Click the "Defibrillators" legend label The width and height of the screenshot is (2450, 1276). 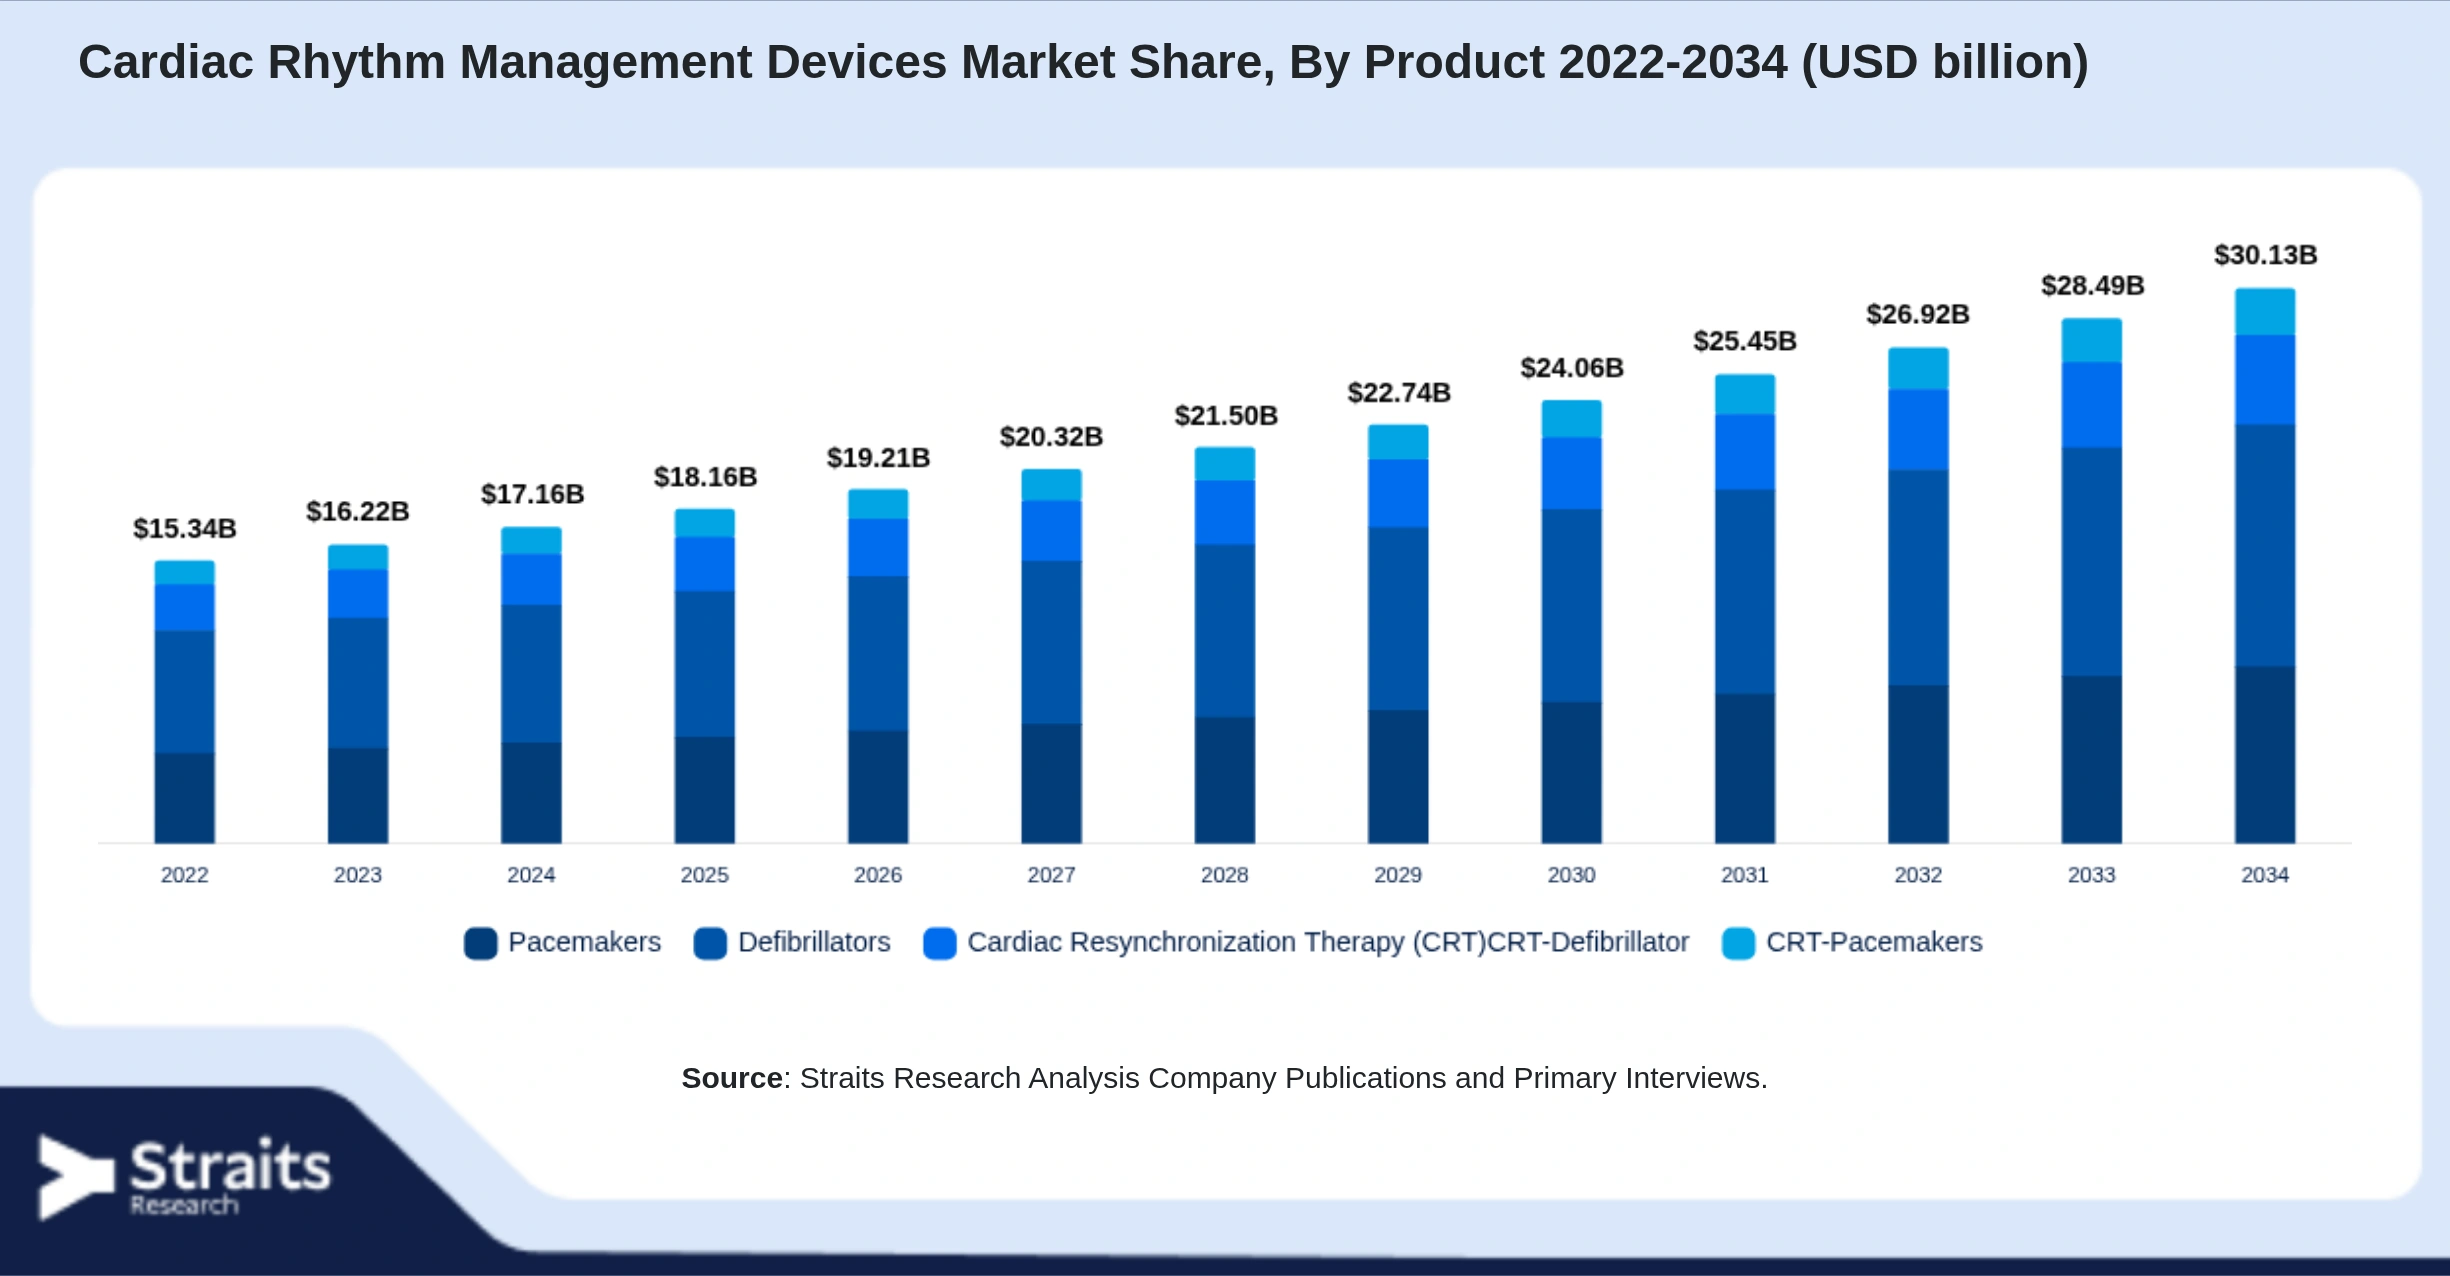point(814,942)
